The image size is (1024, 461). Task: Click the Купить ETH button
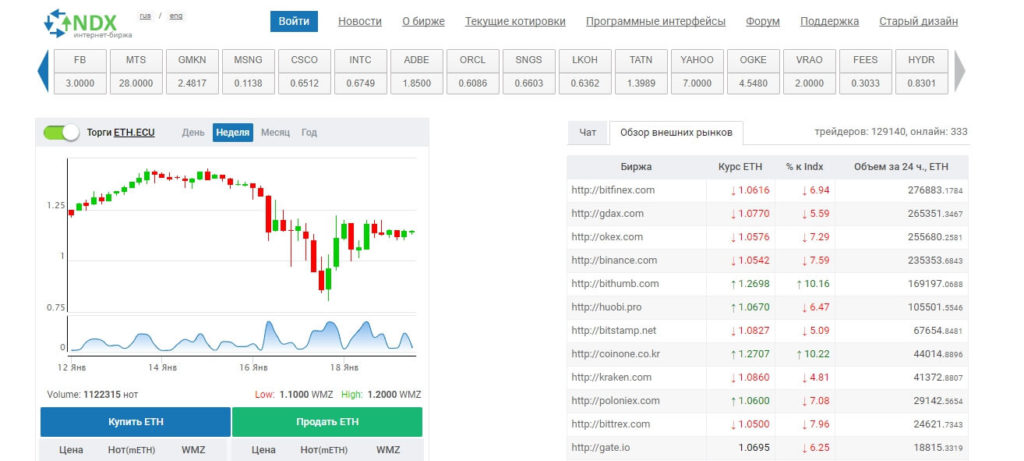point(136,422)
